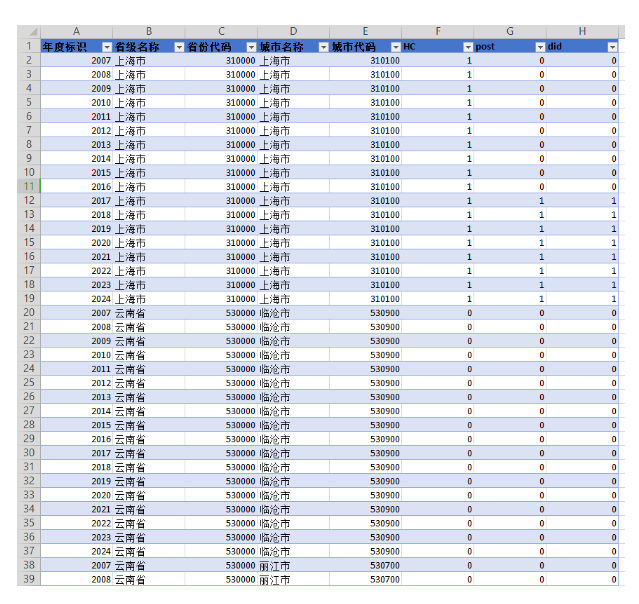
Task: Select column H header
Action: [582, 31]
